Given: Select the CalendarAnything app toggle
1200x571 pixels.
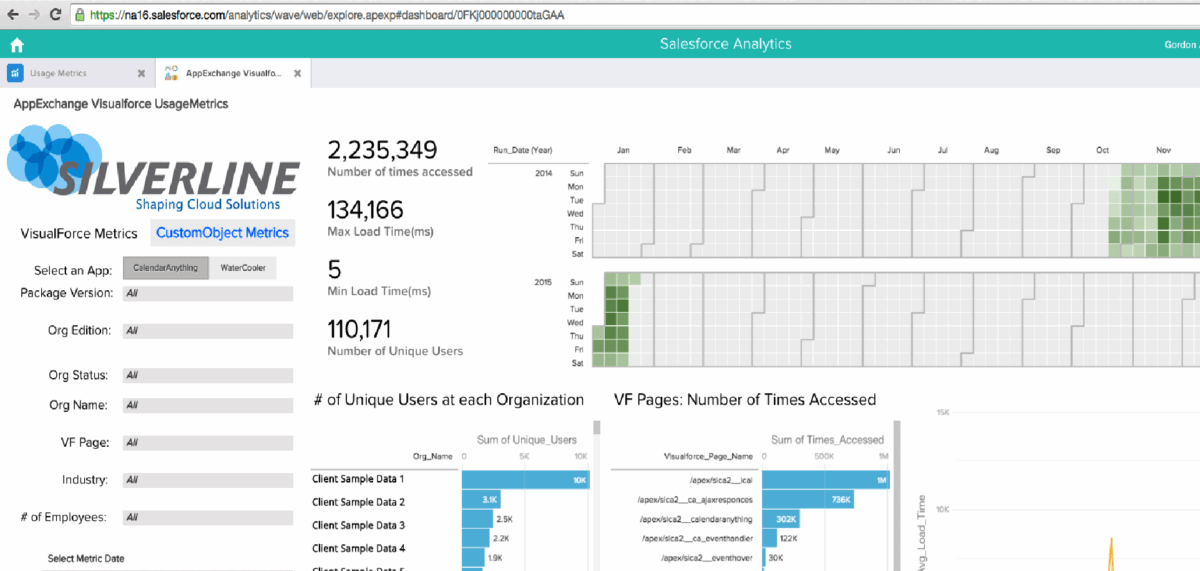Looking at the screenshot, I should click(x=166, y=268).
